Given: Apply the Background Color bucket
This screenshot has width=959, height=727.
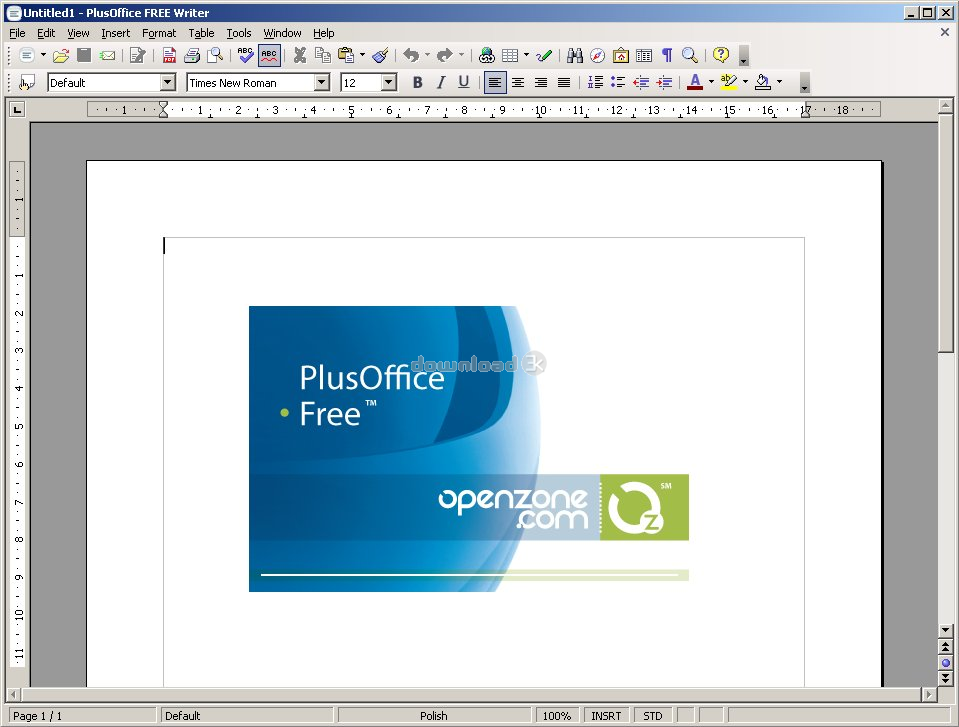Looking at the screenshot, I should click(x=763, y=83).
